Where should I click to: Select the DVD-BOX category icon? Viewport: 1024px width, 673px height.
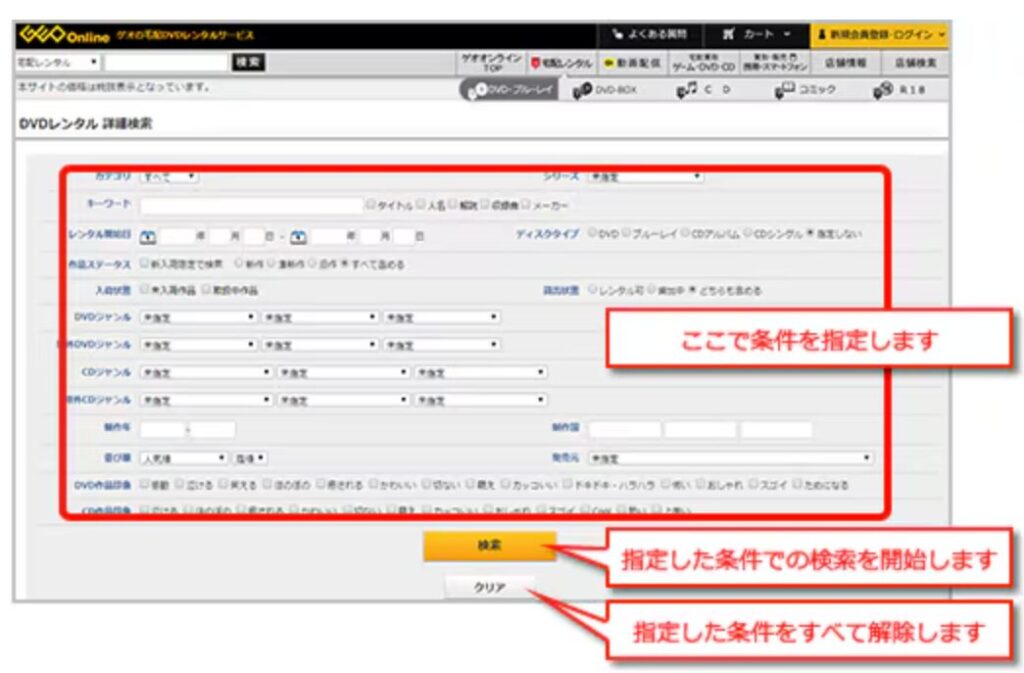583,90
